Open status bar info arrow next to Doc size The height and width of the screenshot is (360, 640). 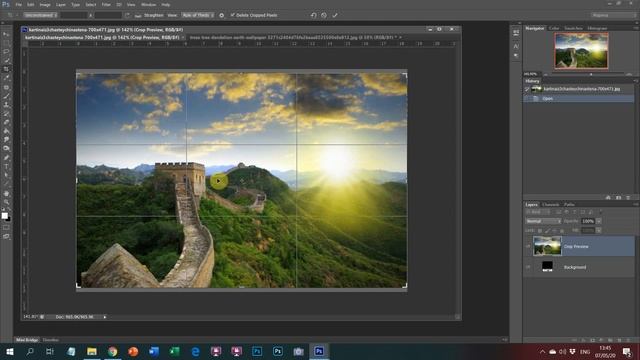(105, 317)
